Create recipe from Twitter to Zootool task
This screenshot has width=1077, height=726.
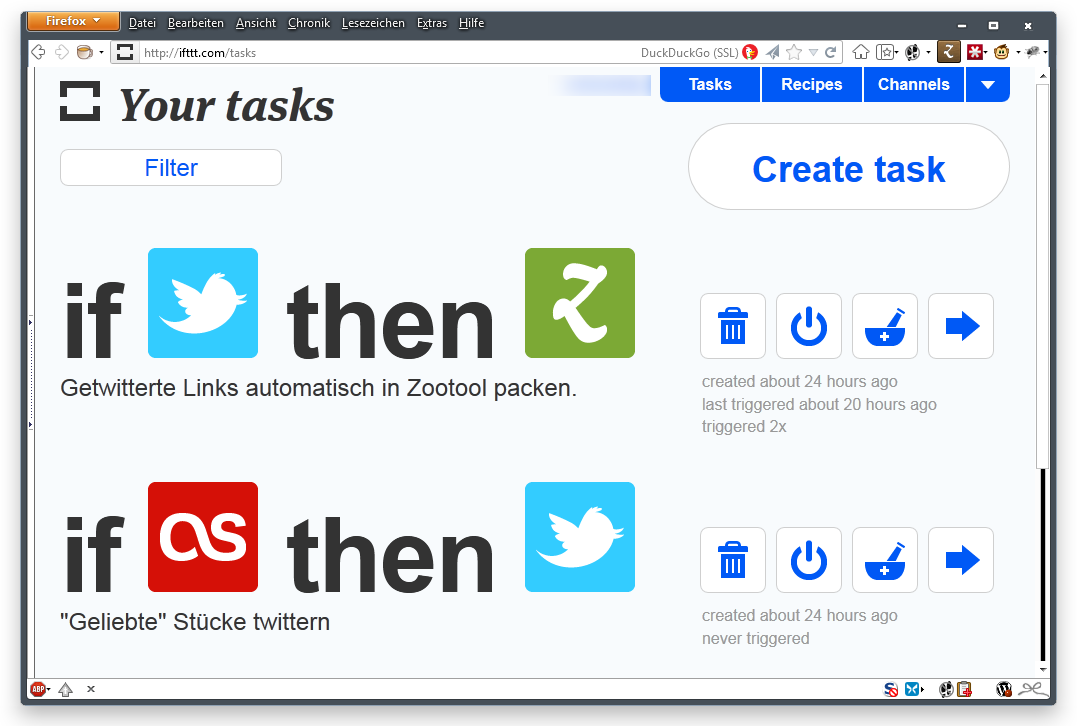pyautogui.click(x=885, y=326)
